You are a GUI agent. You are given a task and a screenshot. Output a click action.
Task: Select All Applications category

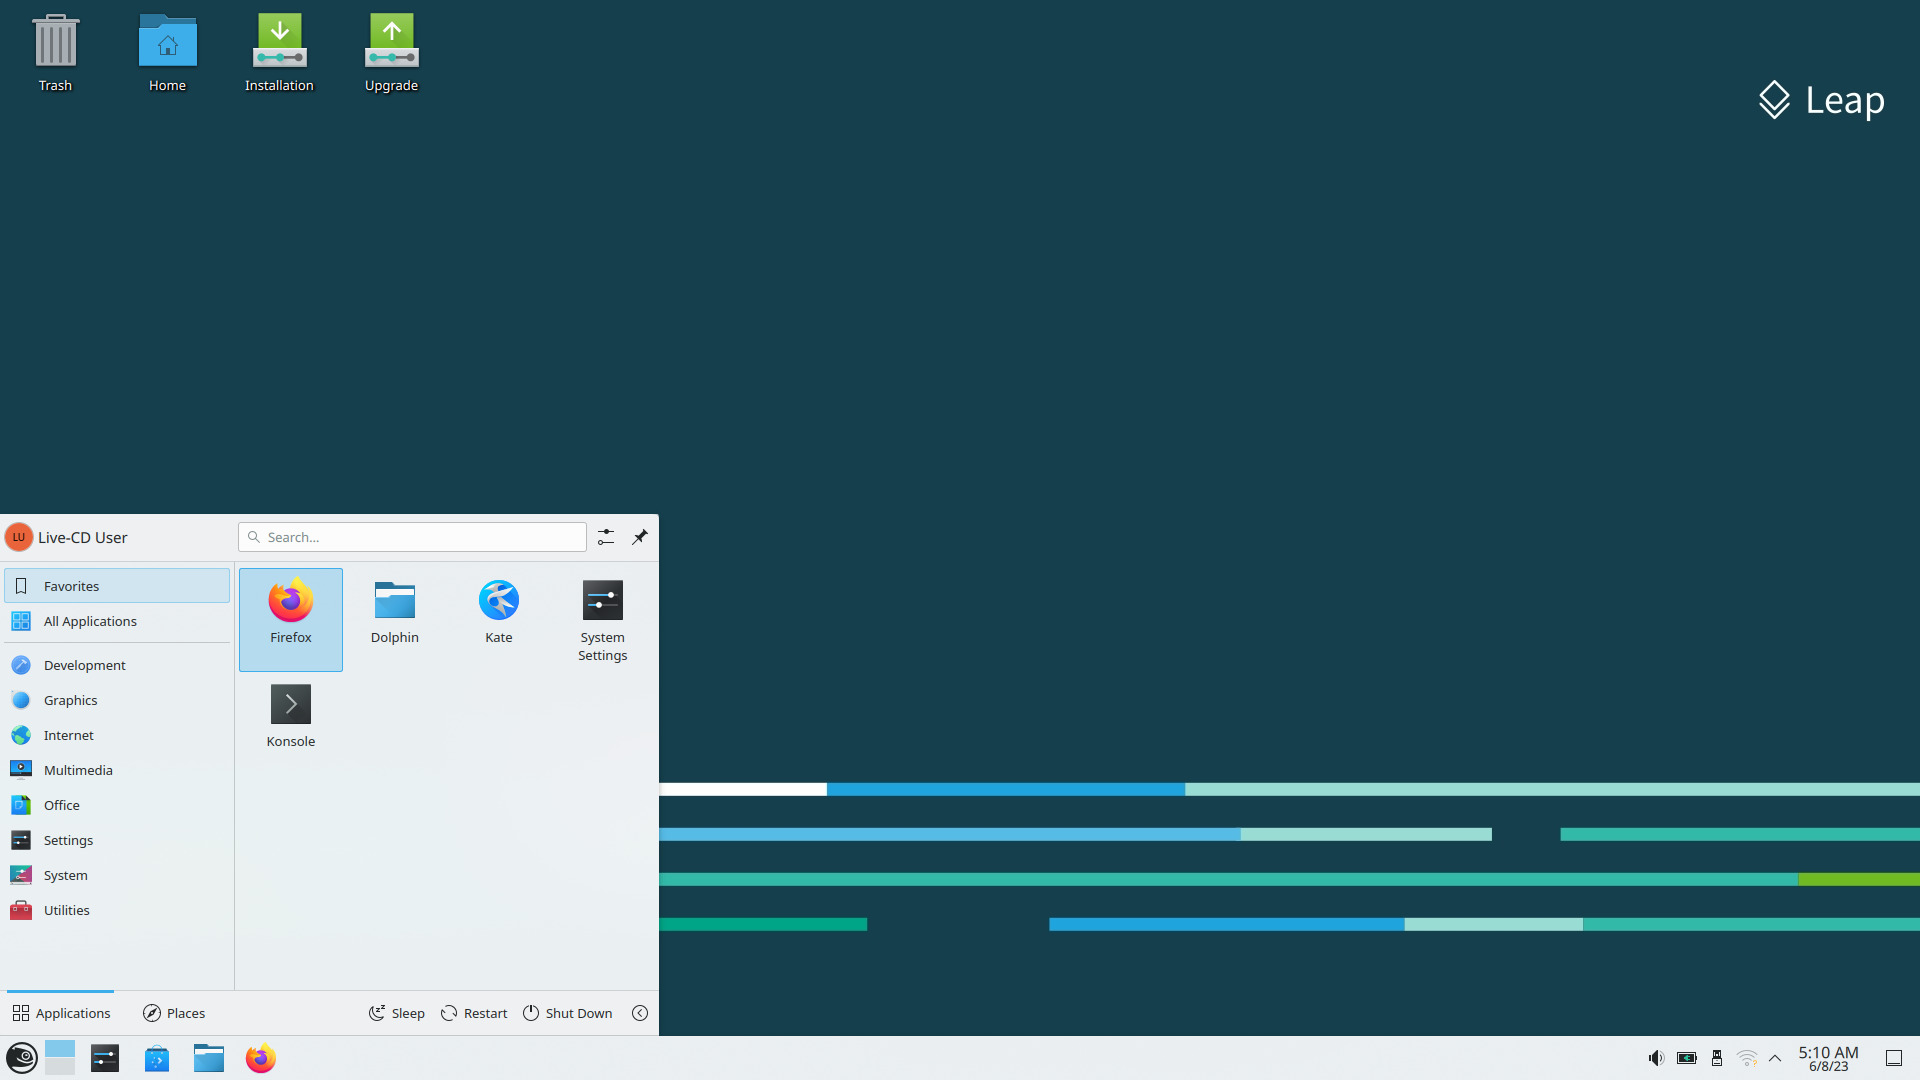(117, 621)
